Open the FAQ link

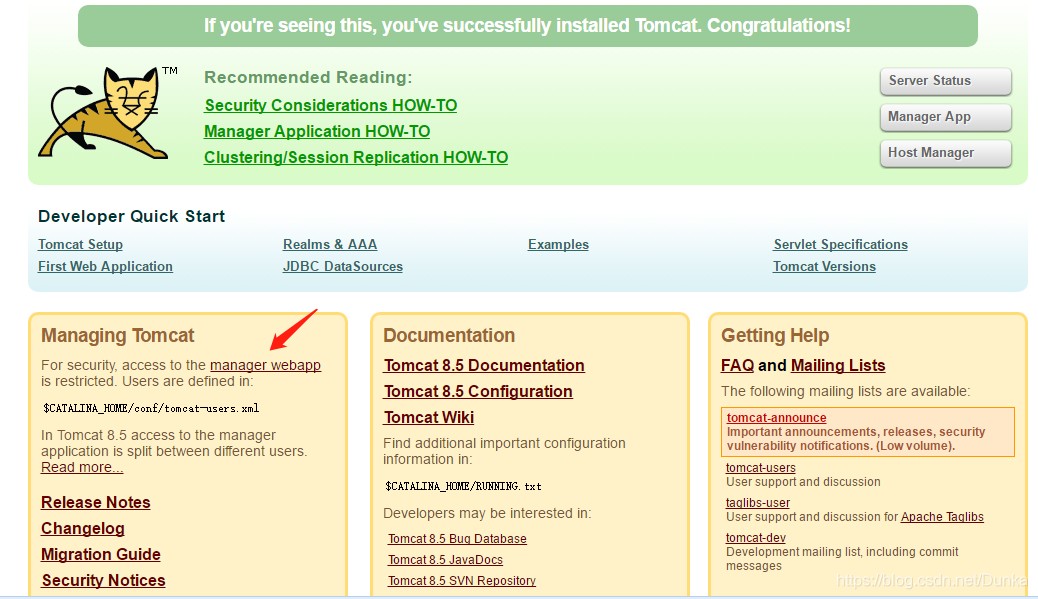[737, 365]
